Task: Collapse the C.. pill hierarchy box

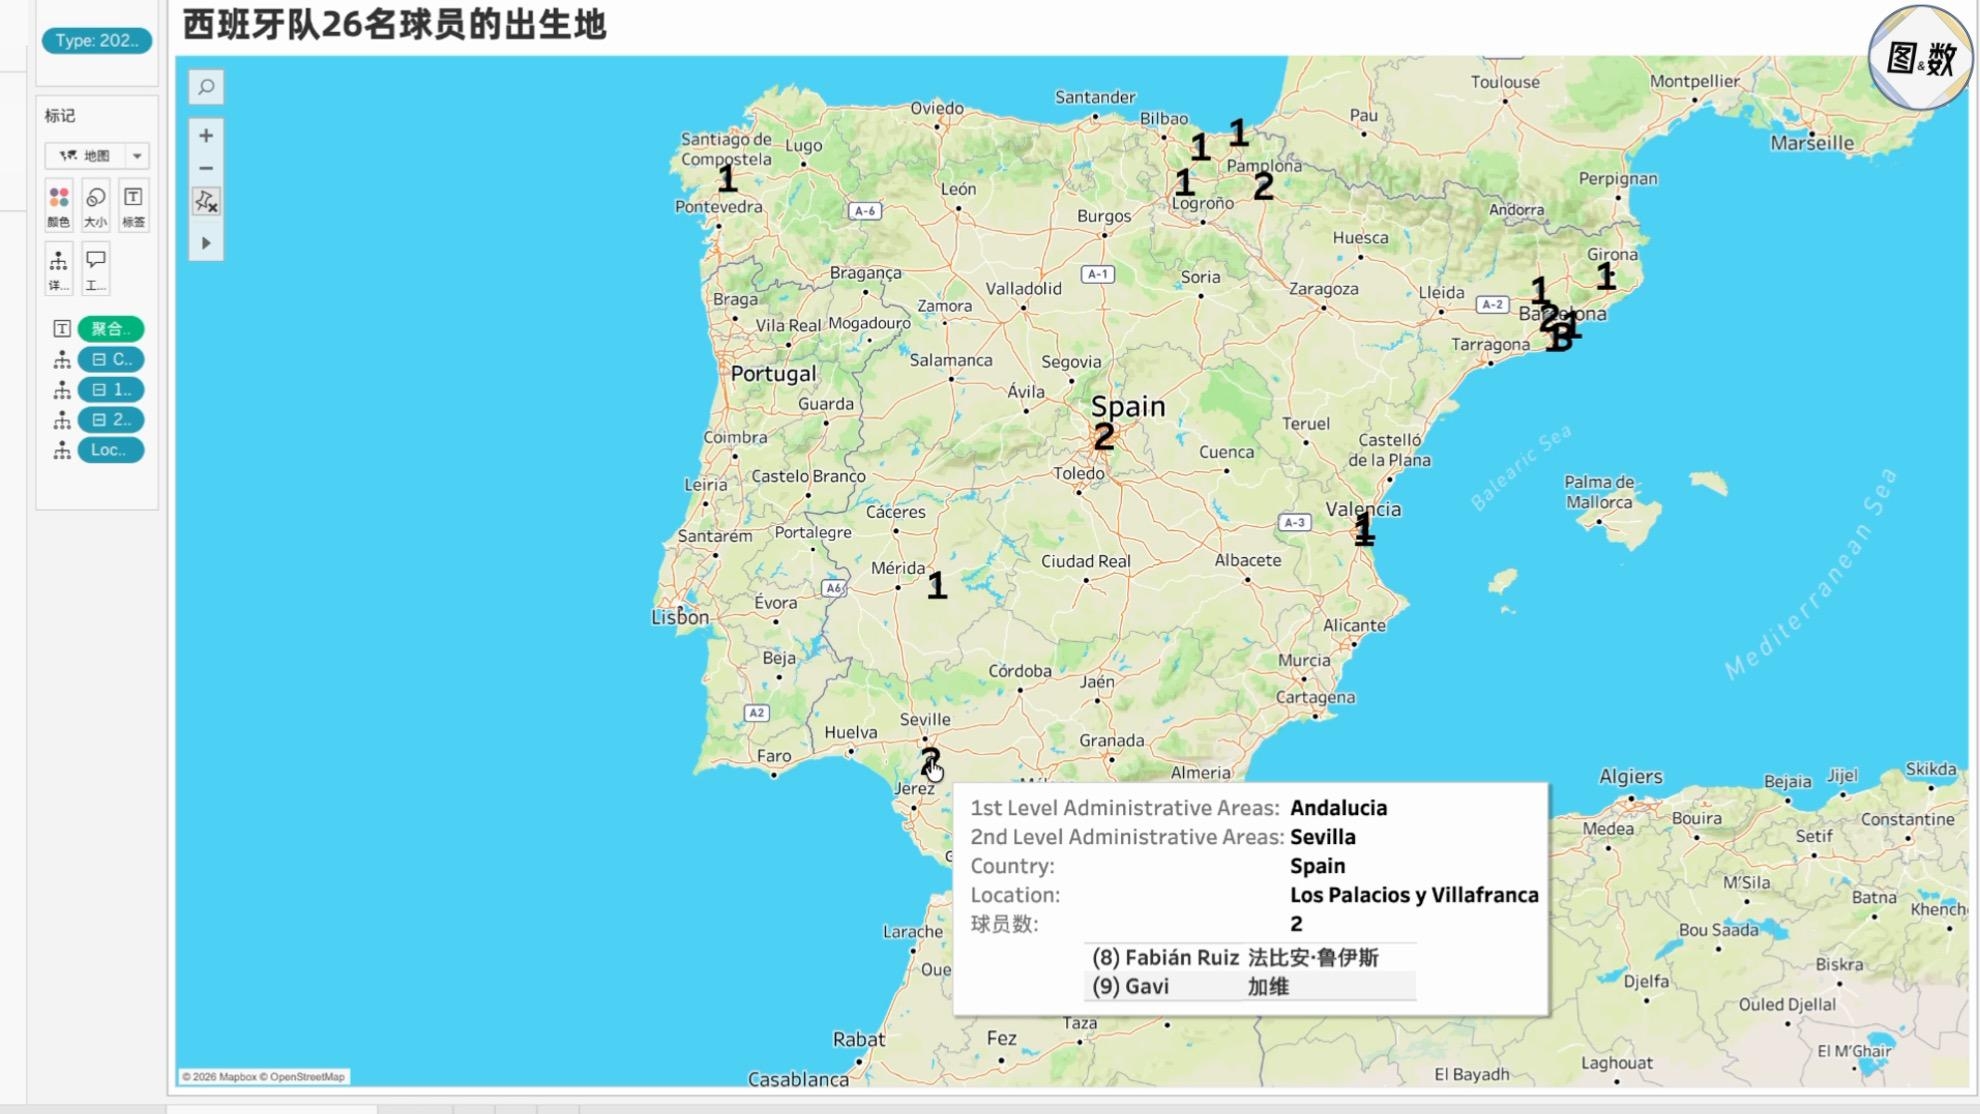Action: point(99,359)
